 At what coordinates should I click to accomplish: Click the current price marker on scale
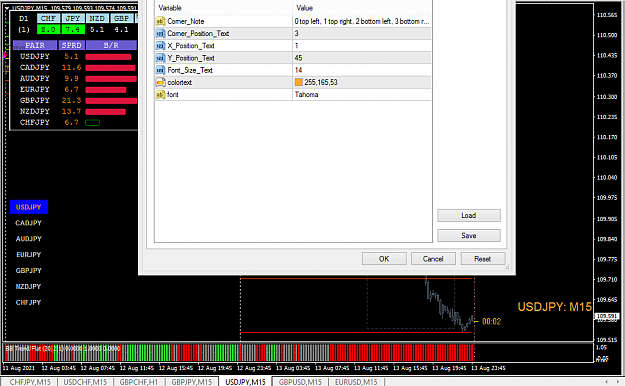click(607, 316)
